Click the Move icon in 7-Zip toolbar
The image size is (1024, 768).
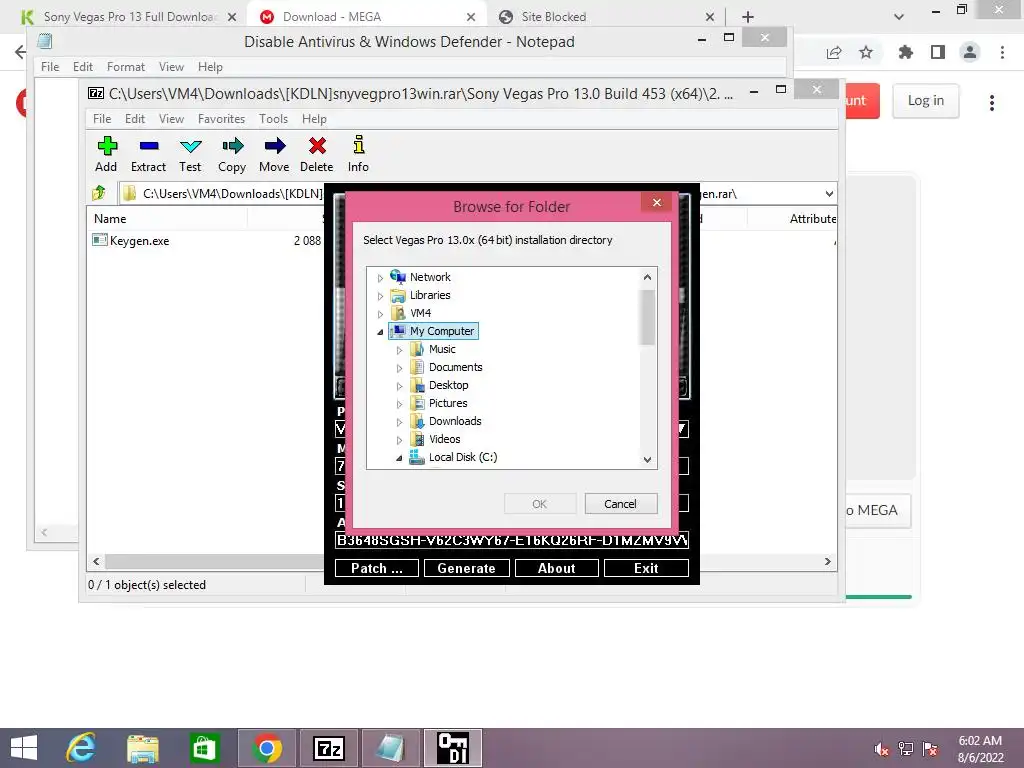tap(275, 146)
